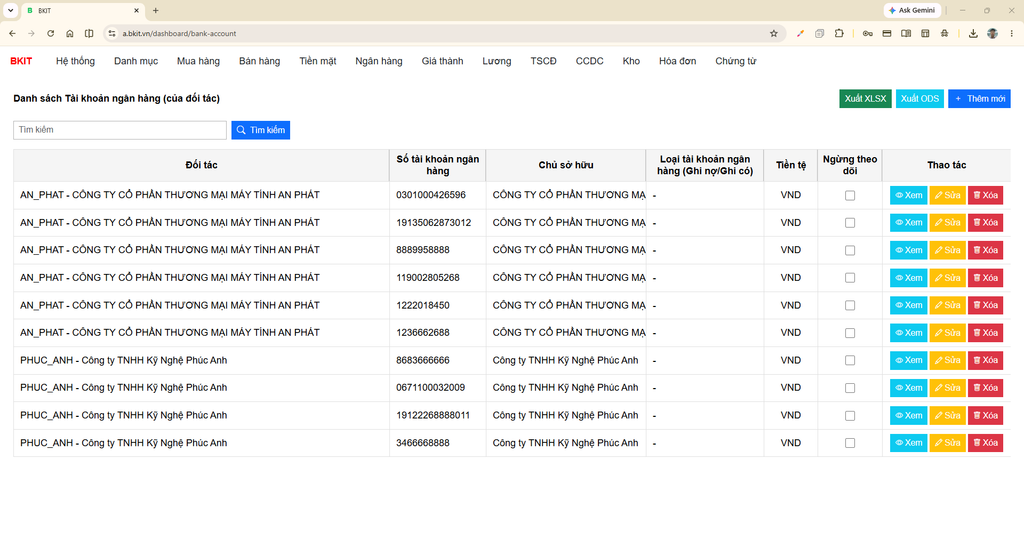Open the TSCĐ menu
This screenshot has width=1024, height=550.
tap(543, 61)
